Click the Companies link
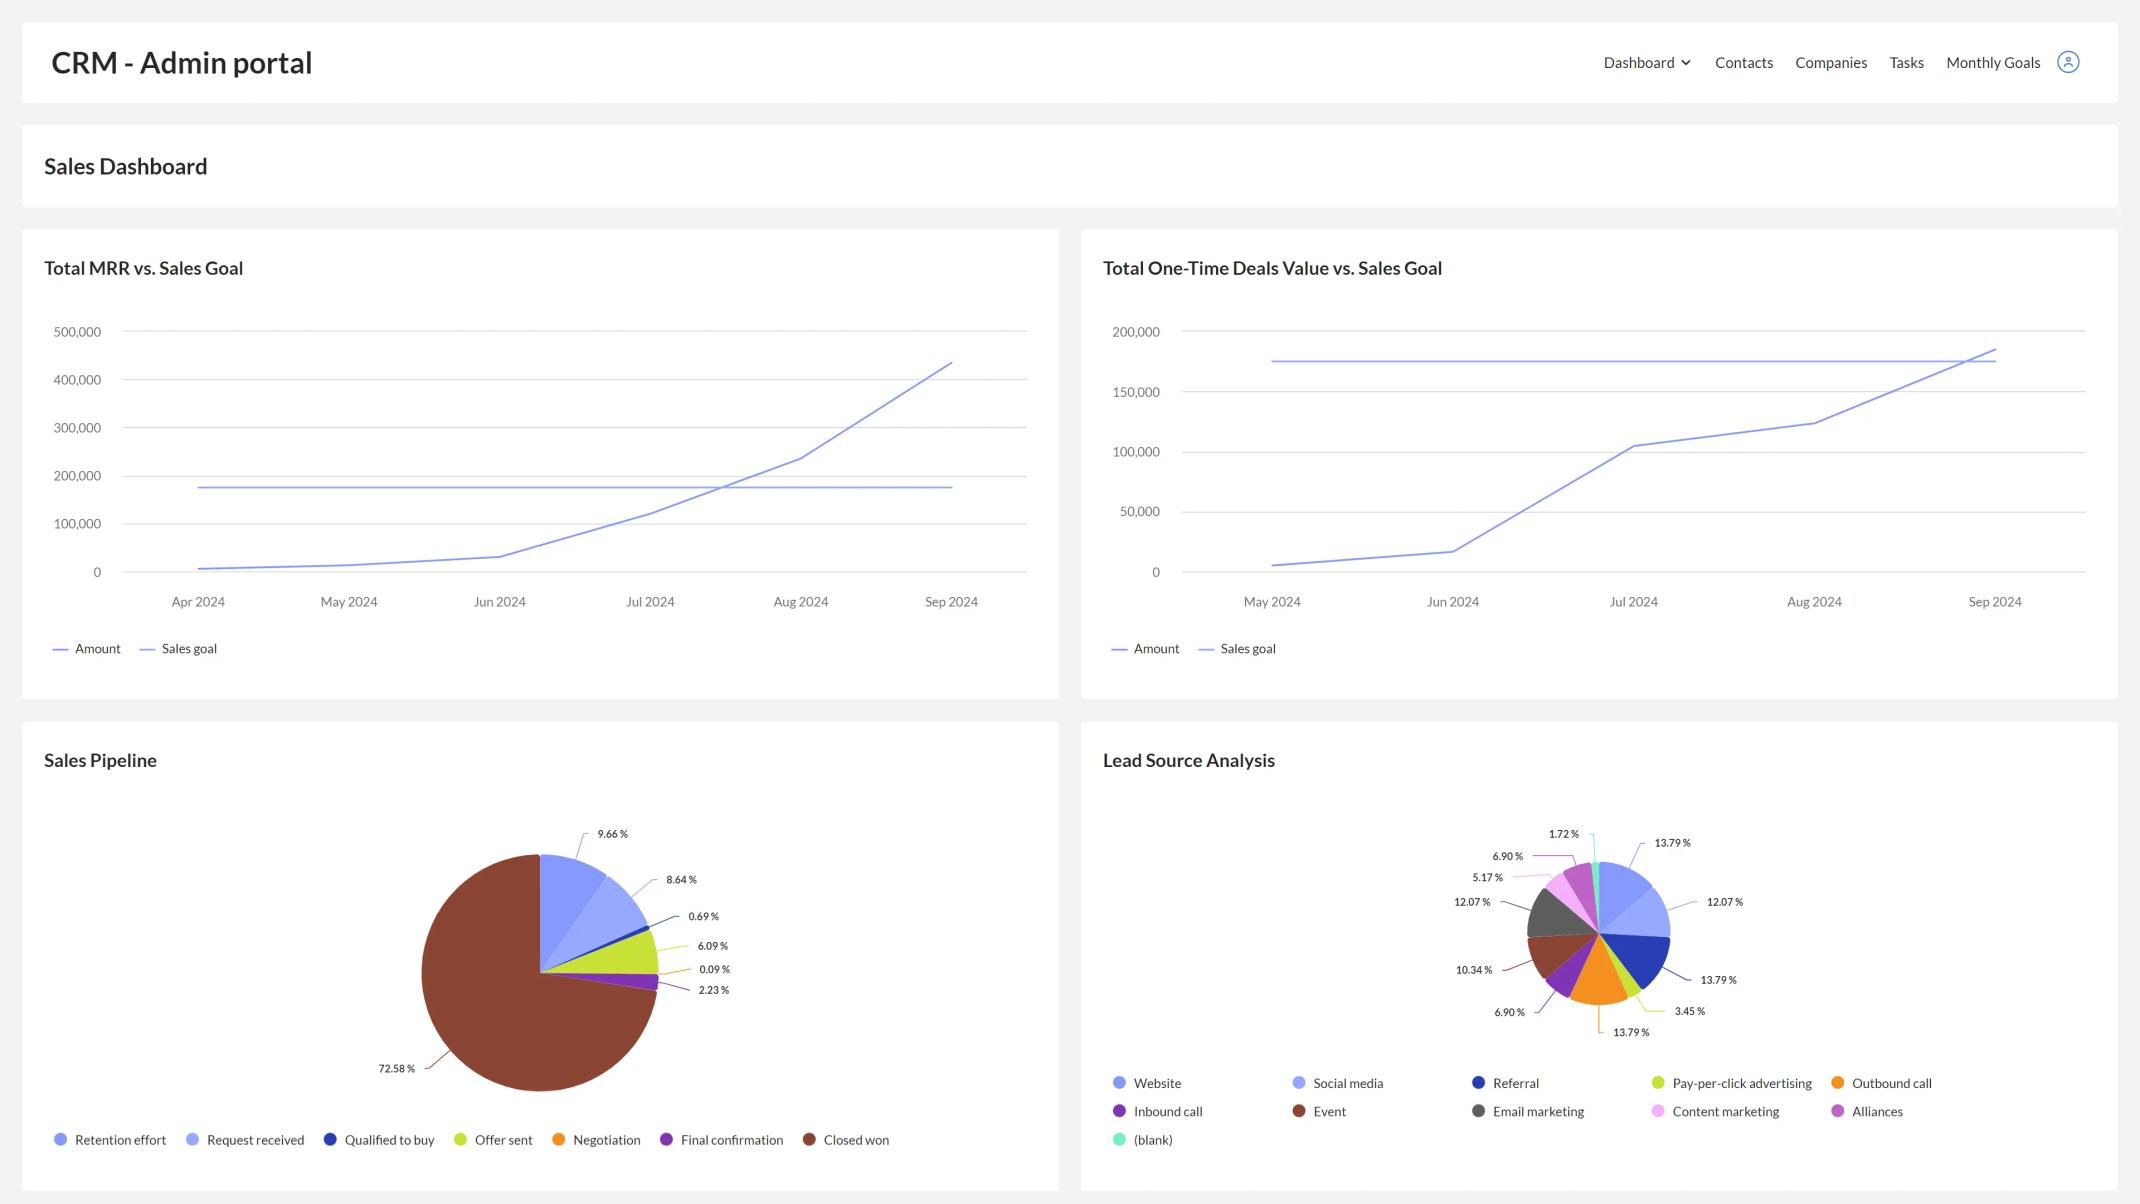Image resolution: width=2140 pixels, height=1204 pixels. coord(1831,61)
